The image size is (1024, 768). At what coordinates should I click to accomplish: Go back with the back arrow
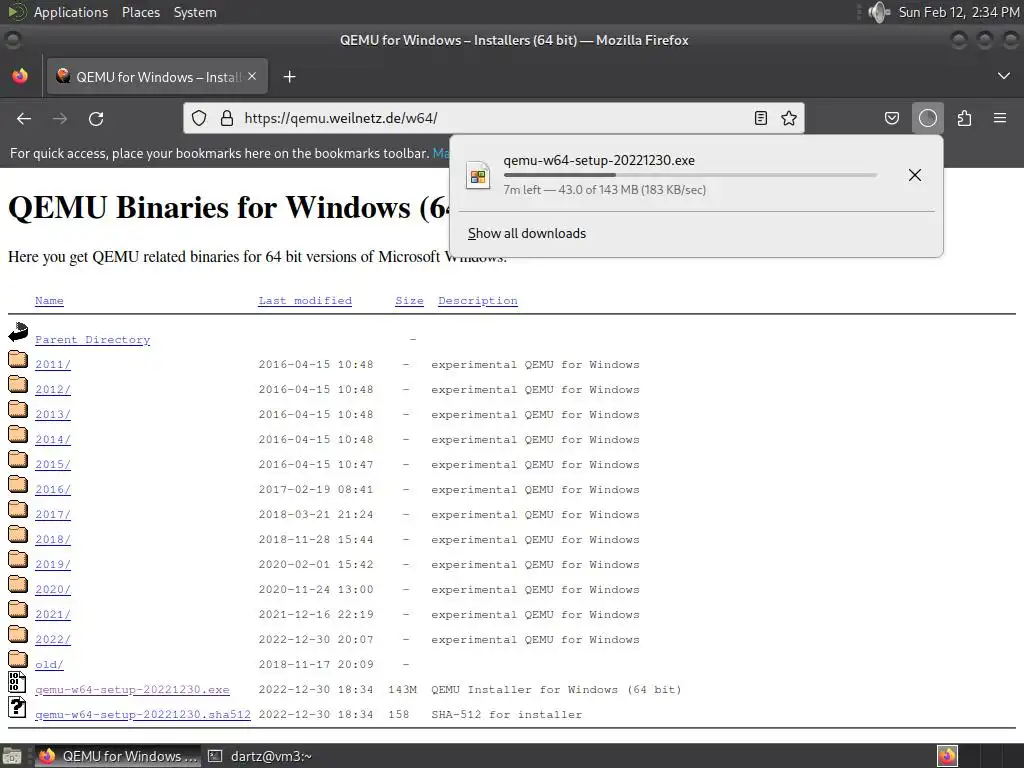(x=24, y=118)
